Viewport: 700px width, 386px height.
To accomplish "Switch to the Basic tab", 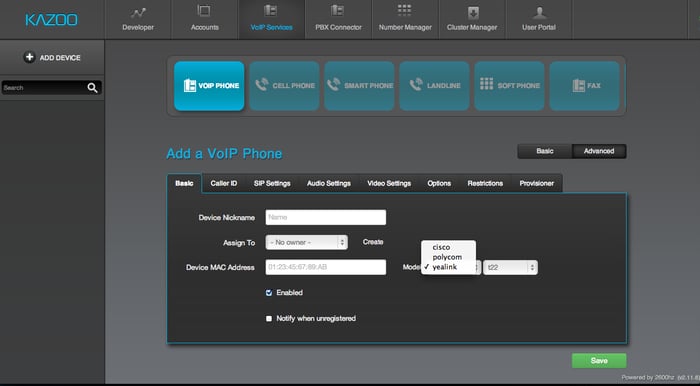I will tap(184, 183).
